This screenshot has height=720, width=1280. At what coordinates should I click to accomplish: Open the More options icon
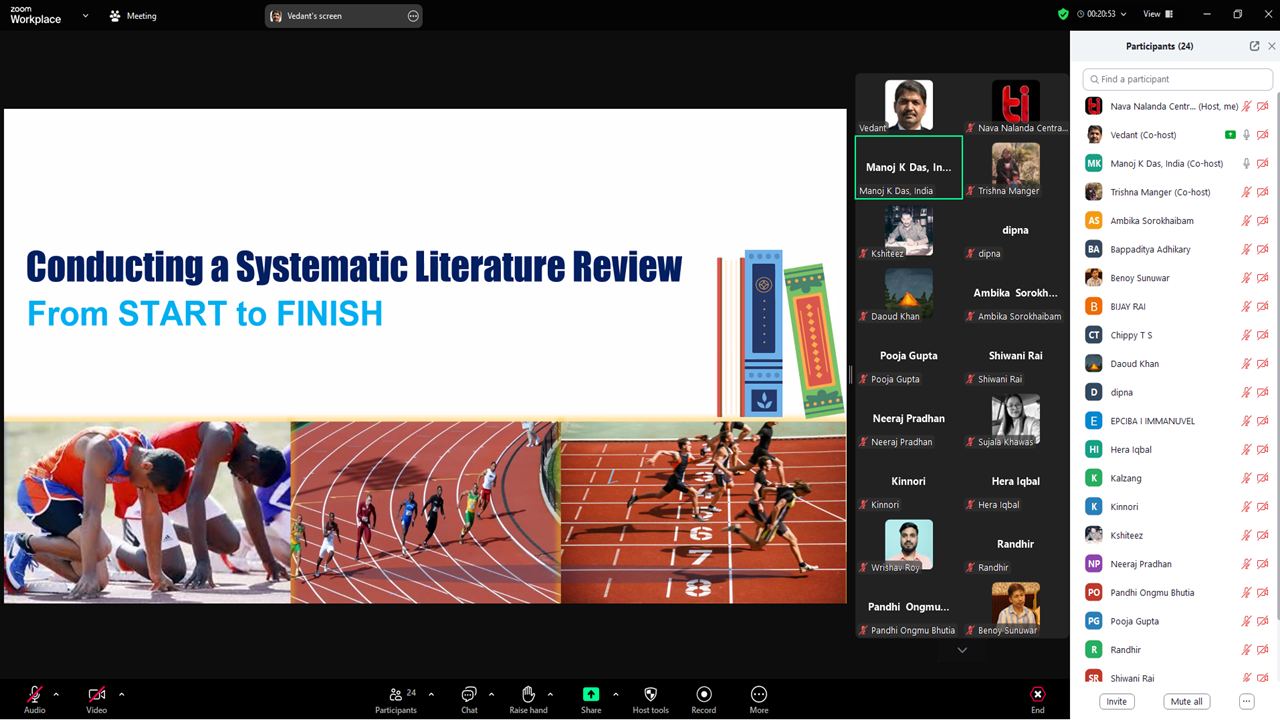759,694
